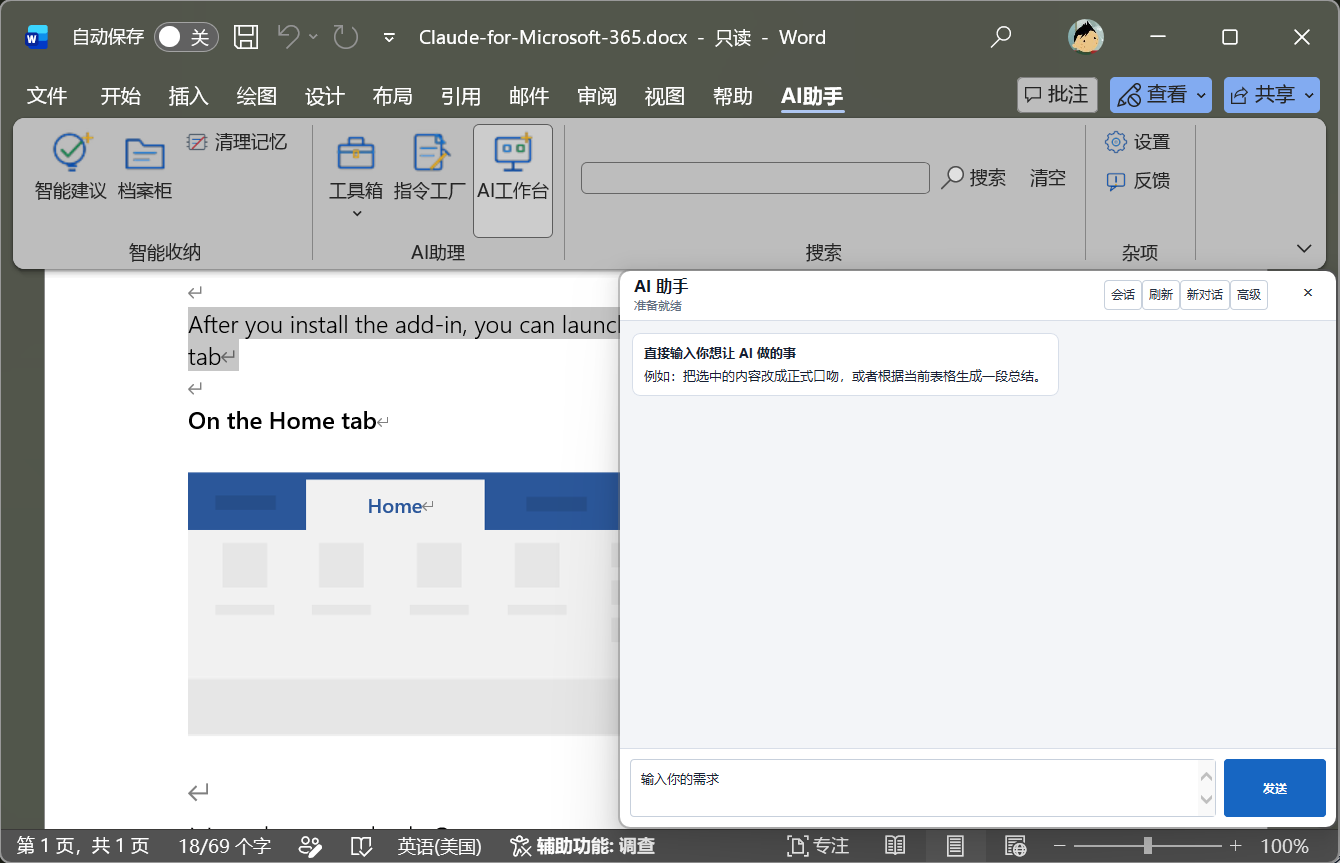Viewport: 1340px width, 863px height.
Task: Switch to the 审阅 ribbon tab
Action: (597, 96)
